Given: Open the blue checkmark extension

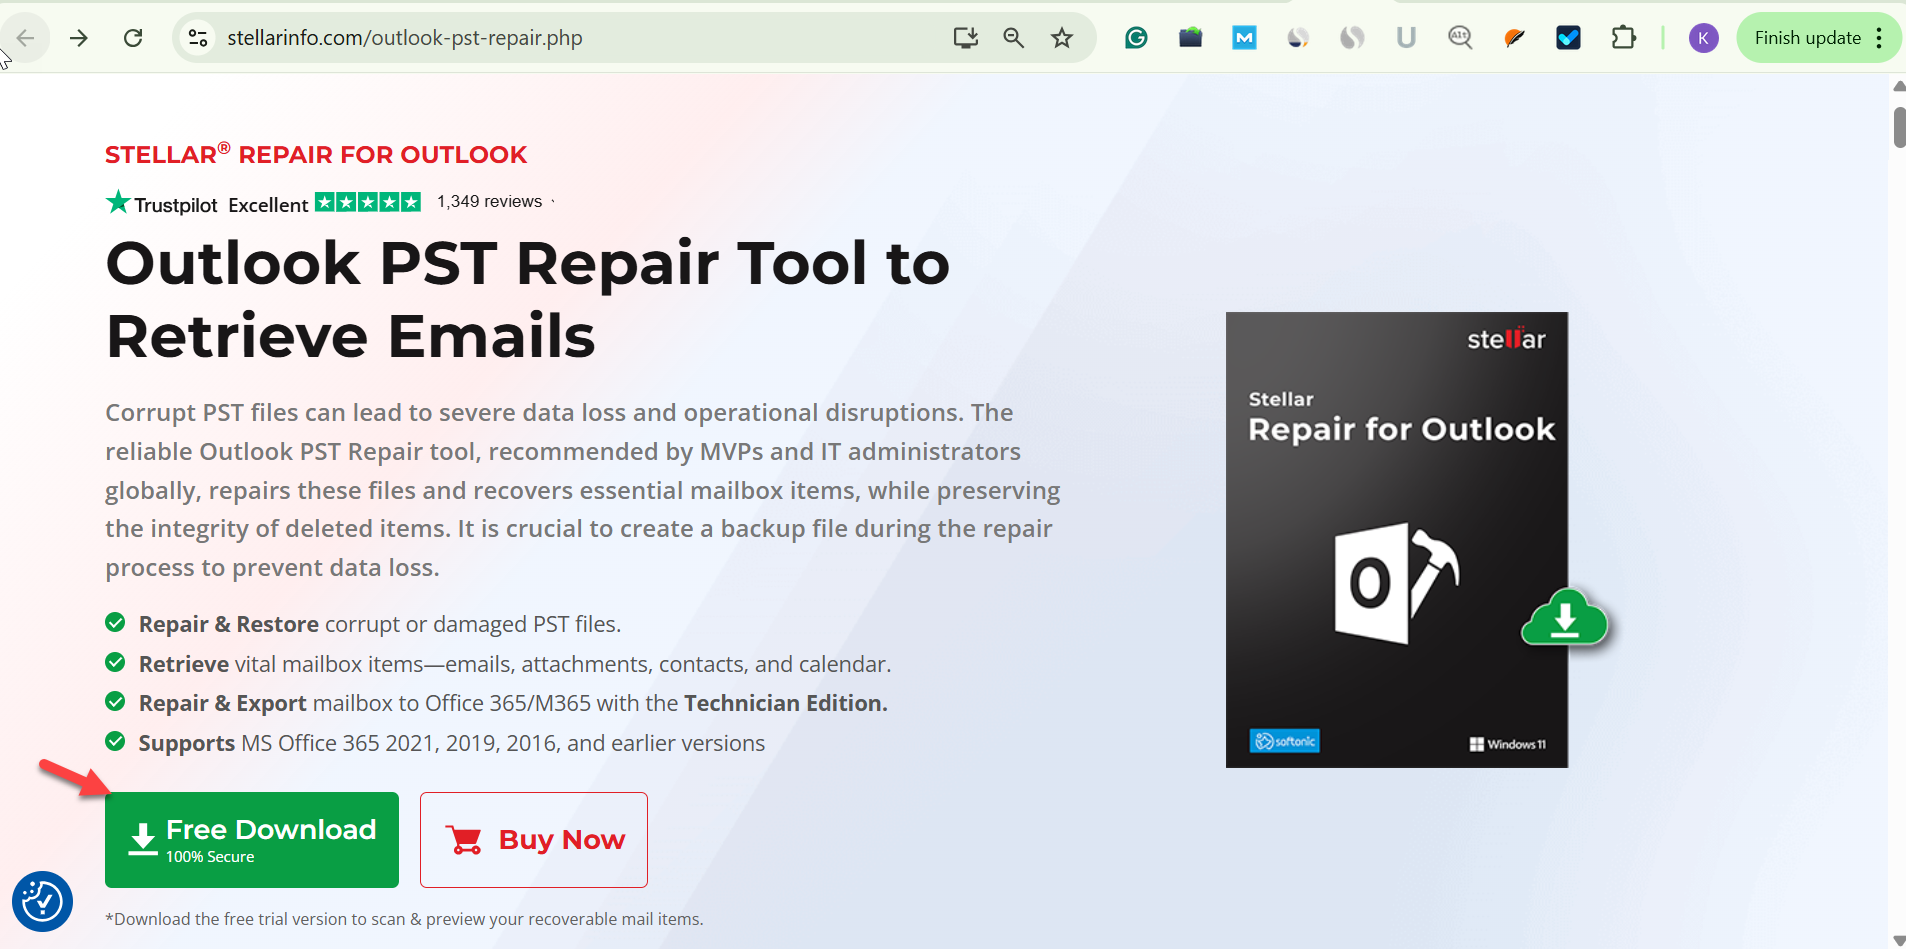Looking at the screenshot, I should [x=1568, y=38].
